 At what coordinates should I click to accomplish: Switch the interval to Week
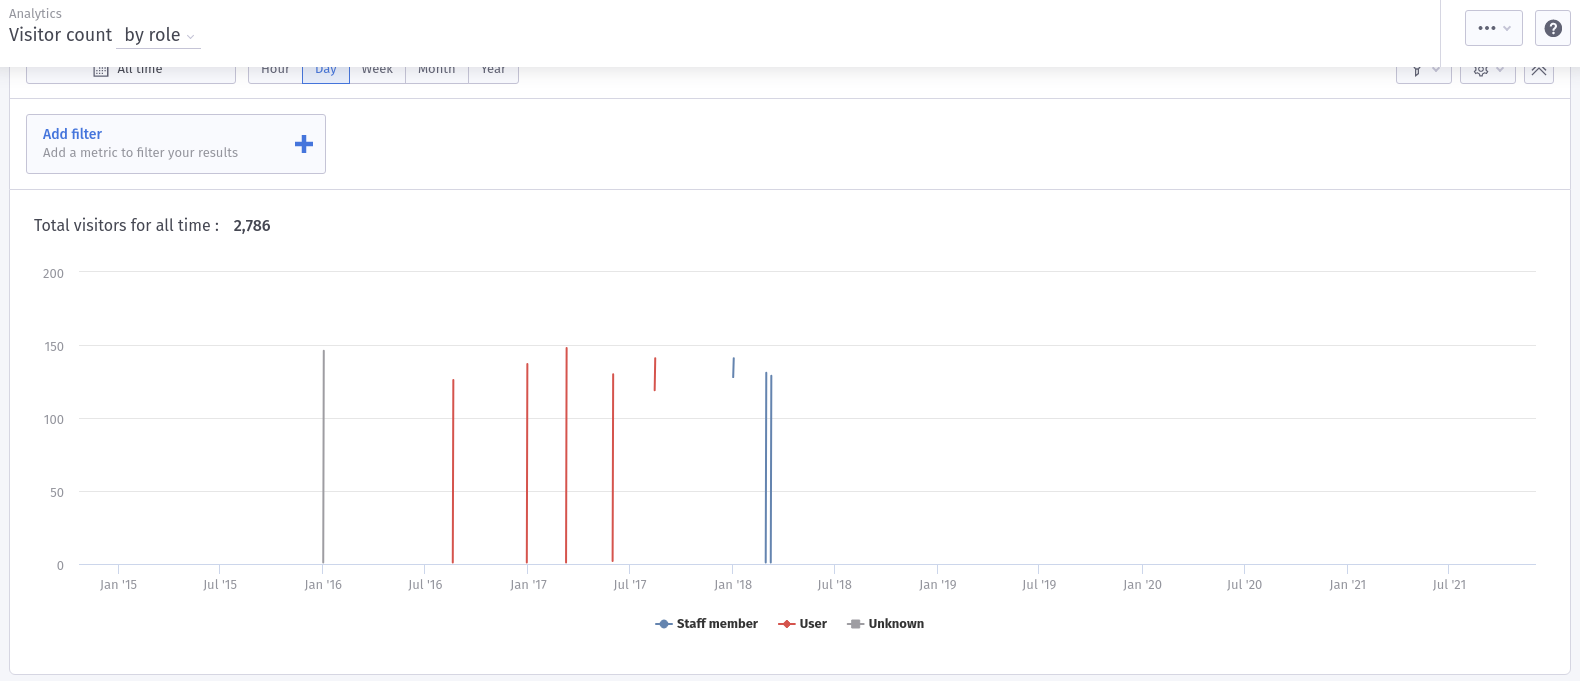377,71
